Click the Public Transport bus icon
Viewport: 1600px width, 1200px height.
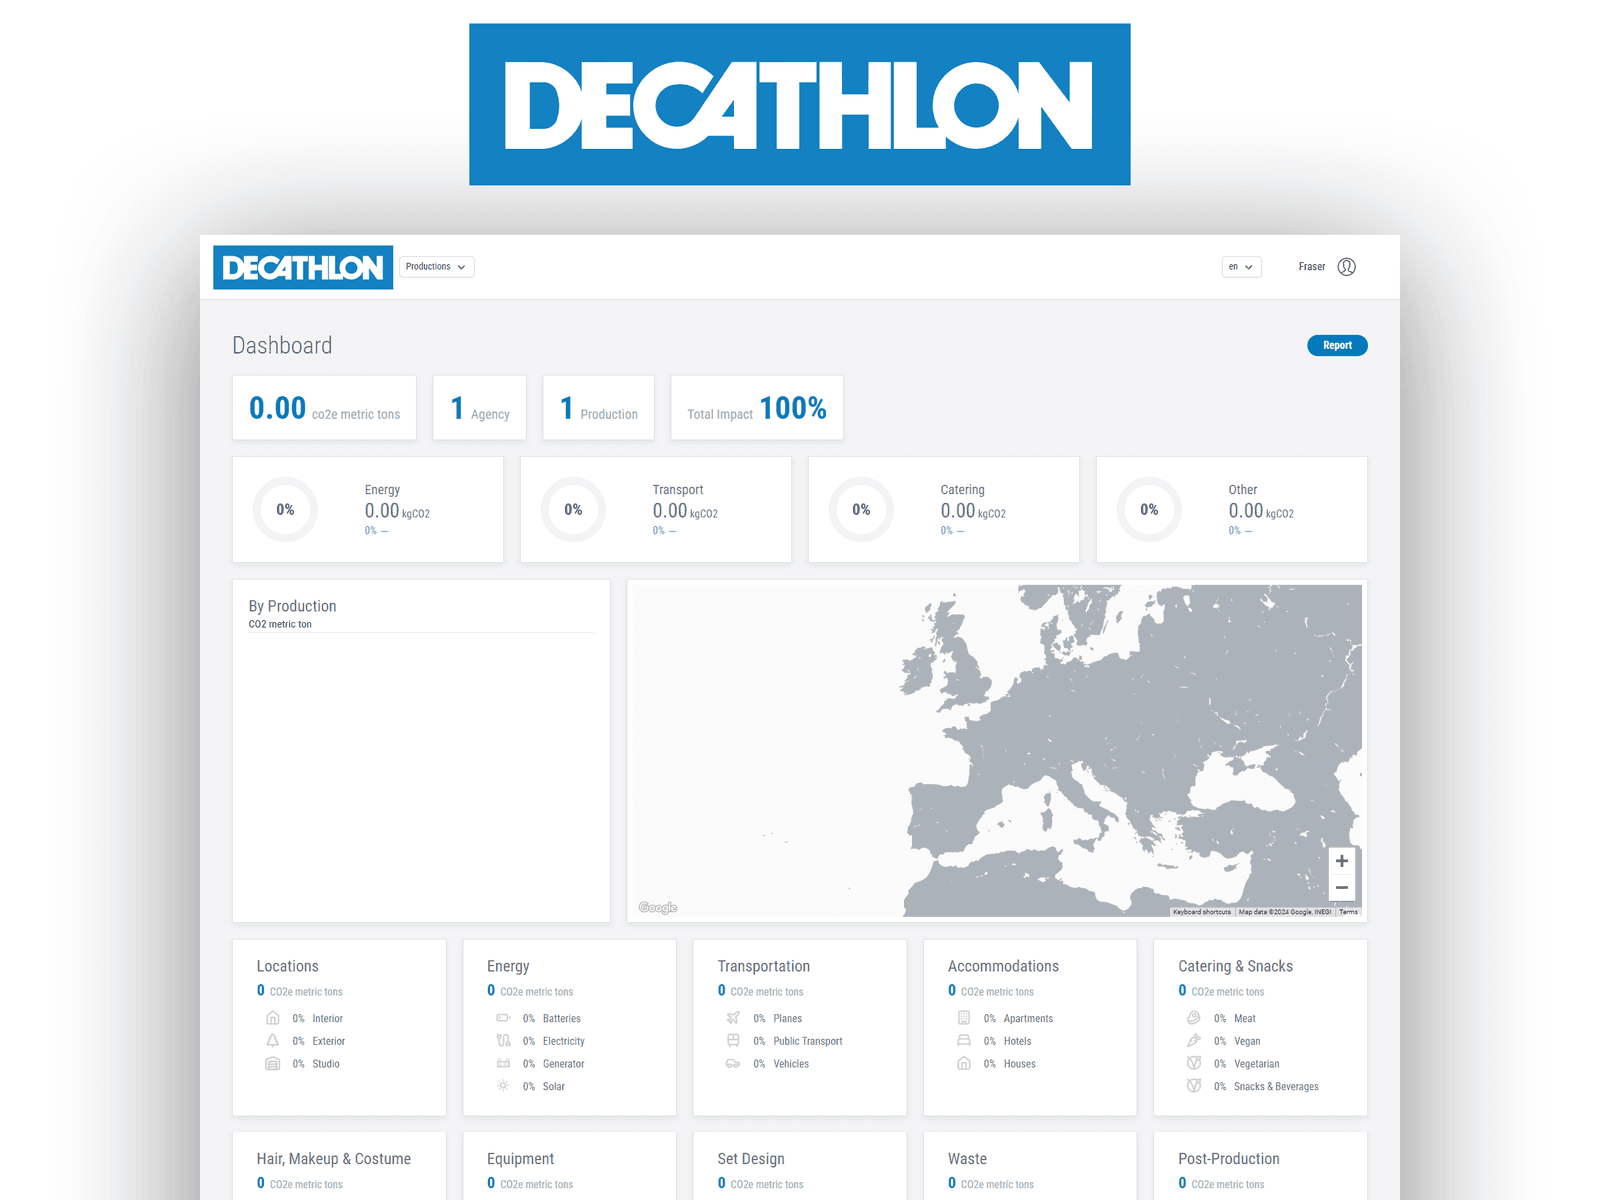tap(733, 1041)
